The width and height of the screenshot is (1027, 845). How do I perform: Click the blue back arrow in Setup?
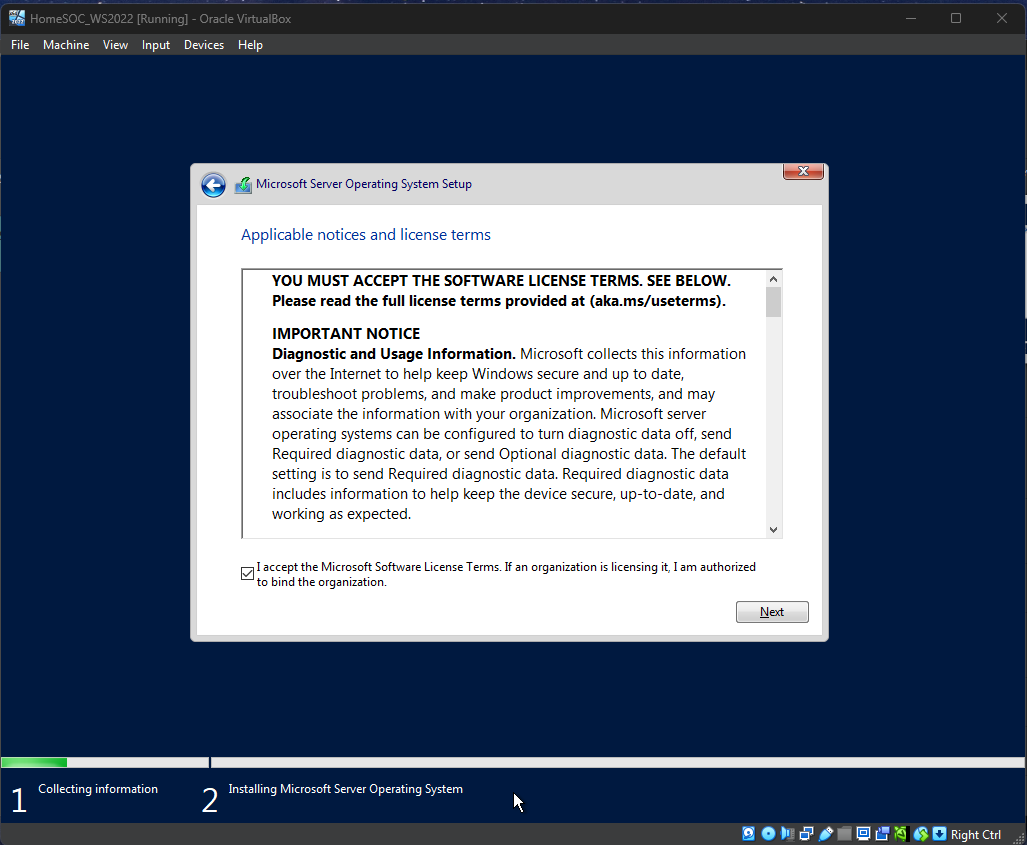tap(213, 185)
